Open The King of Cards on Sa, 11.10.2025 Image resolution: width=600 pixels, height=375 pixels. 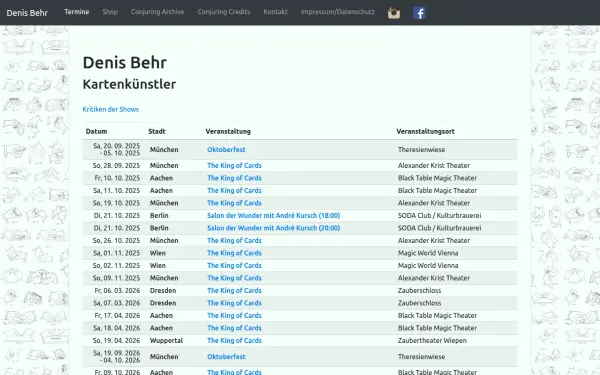pos(234,191)
